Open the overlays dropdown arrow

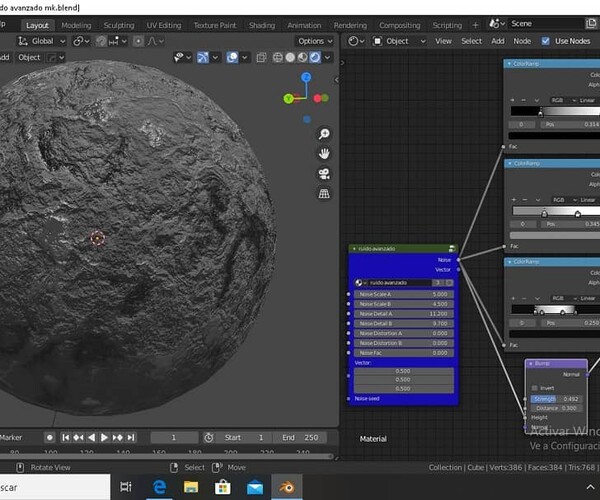[245, 57]
